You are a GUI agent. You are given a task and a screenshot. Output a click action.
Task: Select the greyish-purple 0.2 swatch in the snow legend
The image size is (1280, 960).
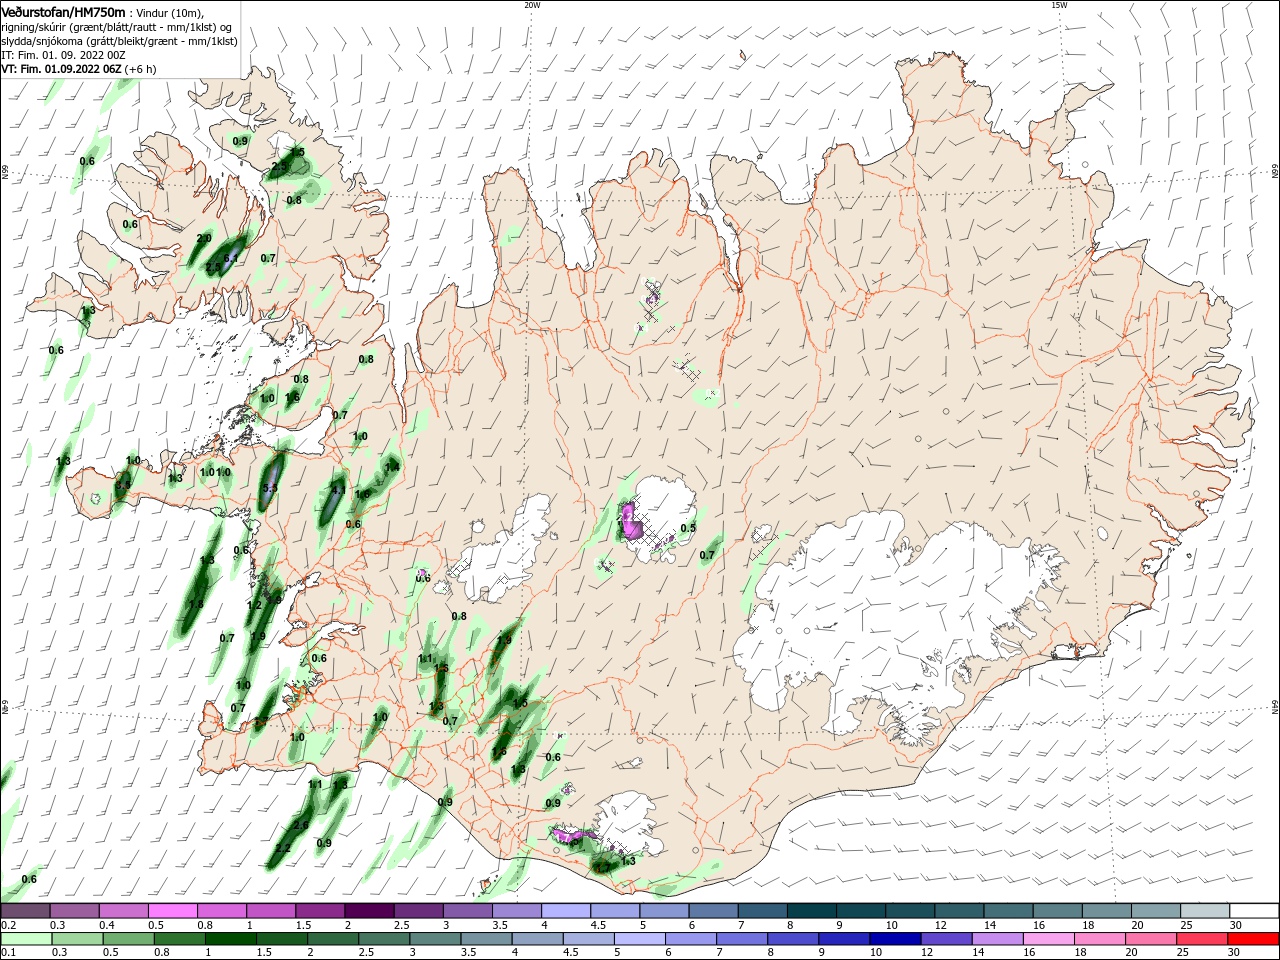[x=25, y=911]
